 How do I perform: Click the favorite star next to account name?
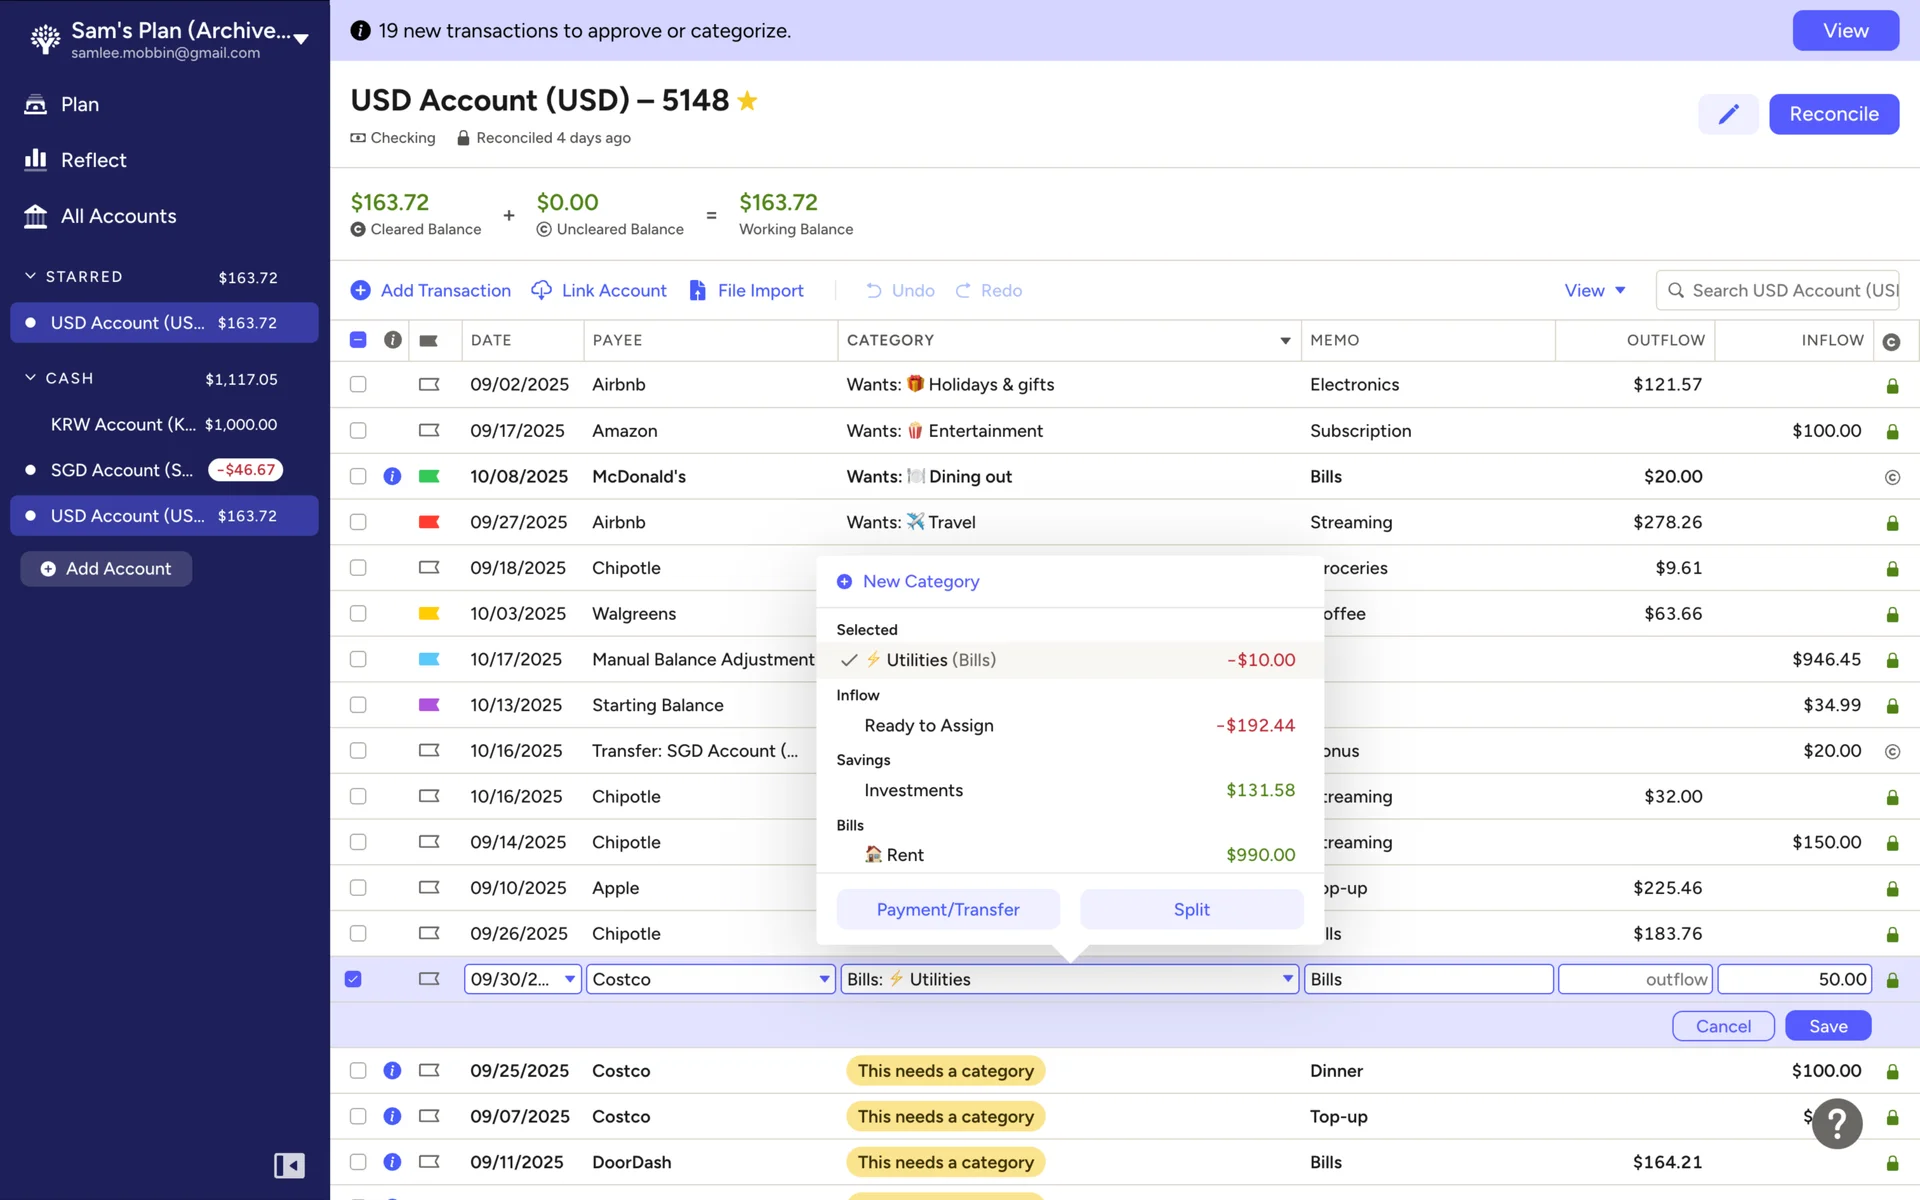(747, 101)
